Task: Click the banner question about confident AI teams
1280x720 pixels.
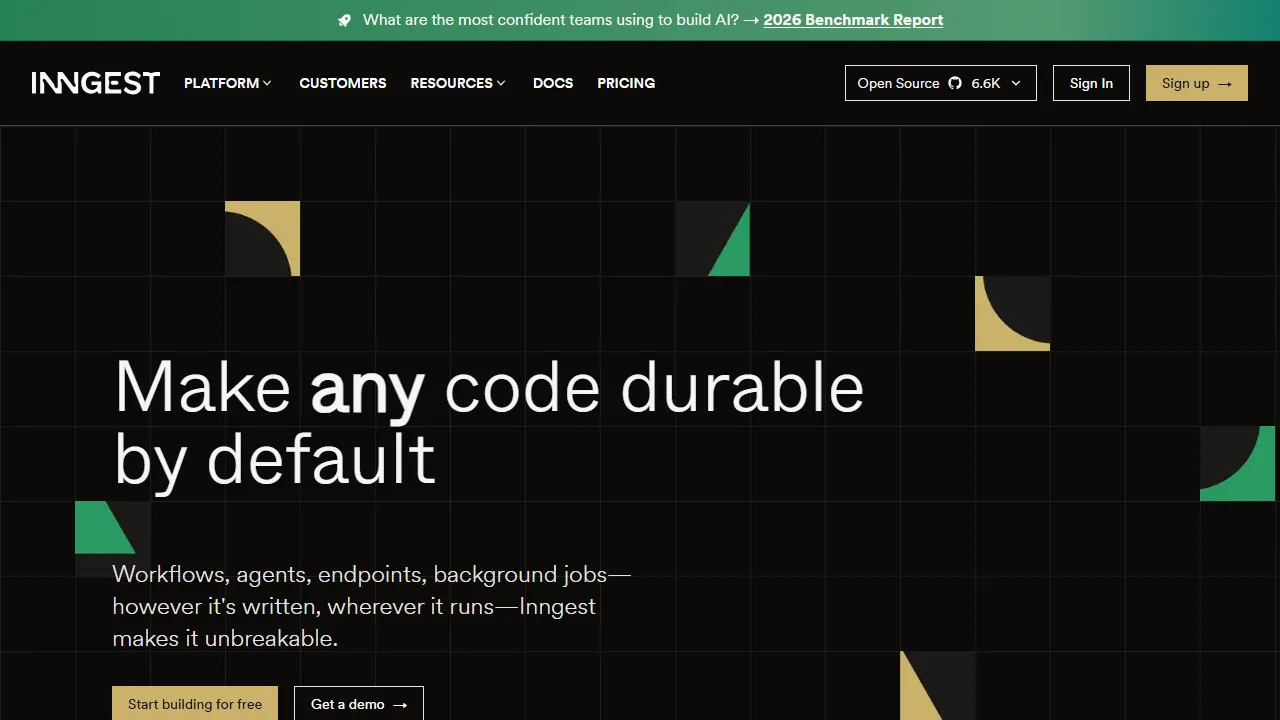Action: 551,20
